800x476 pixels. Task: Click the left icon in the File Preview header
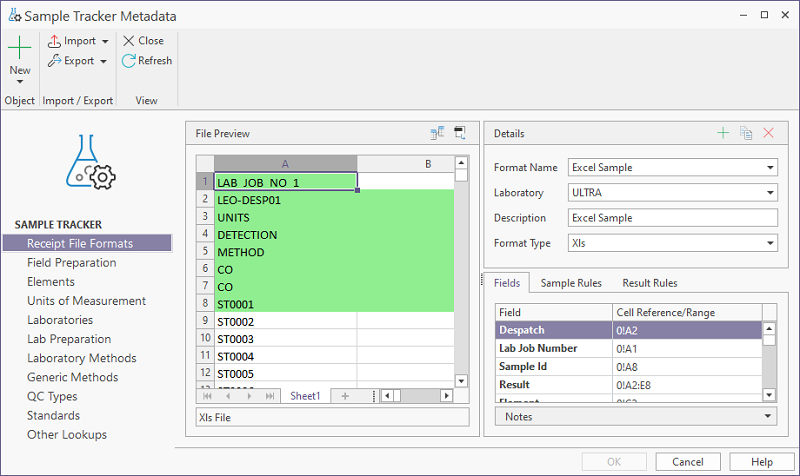[x=438, y=133]
